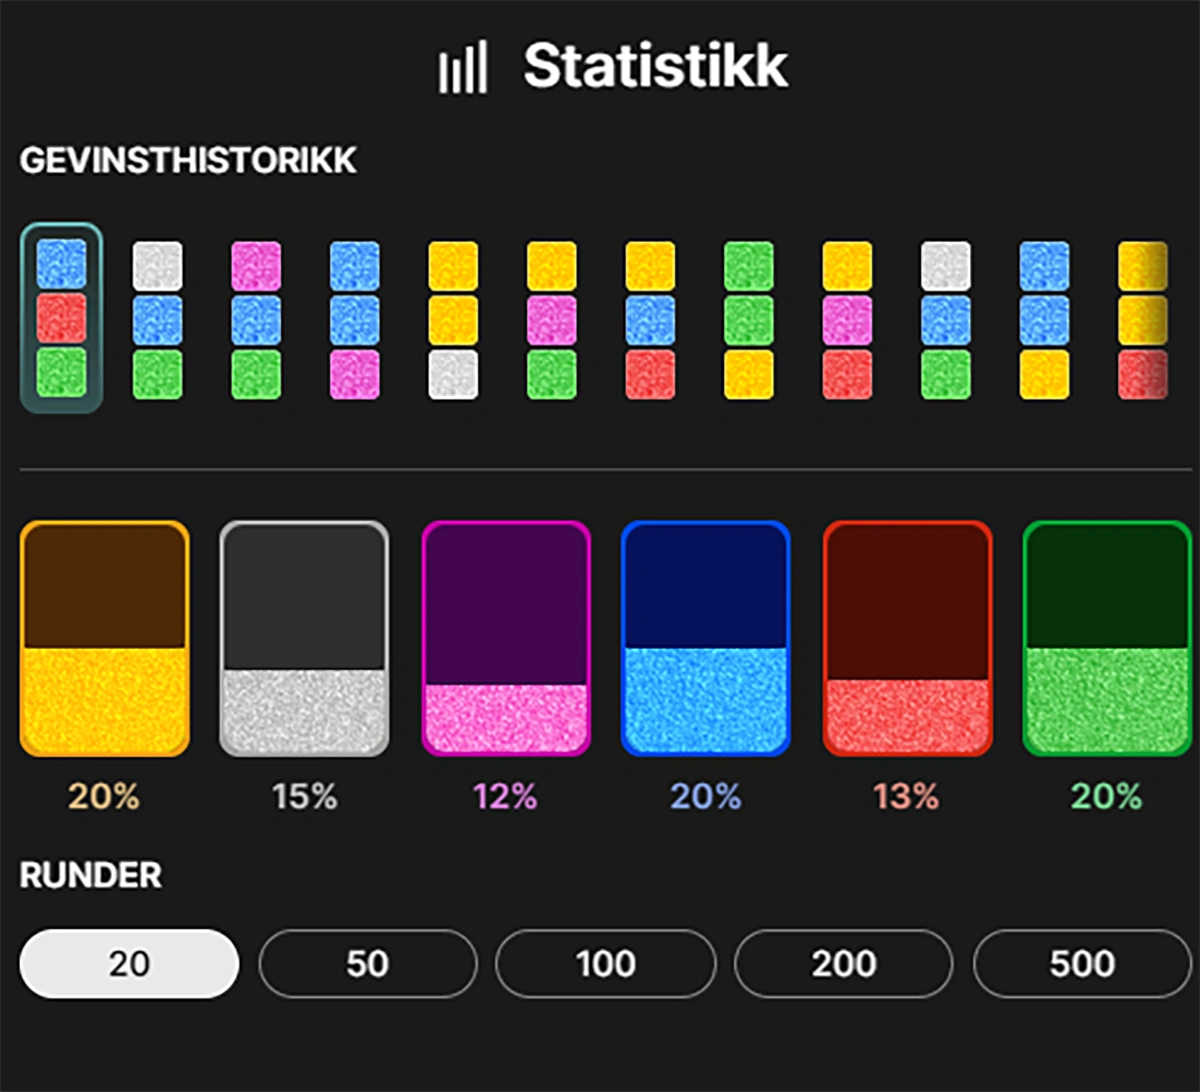Click the bar chart icon beside Statistikk
The height and width of the screenshot is (1092, 1200).
click(462, 68)
